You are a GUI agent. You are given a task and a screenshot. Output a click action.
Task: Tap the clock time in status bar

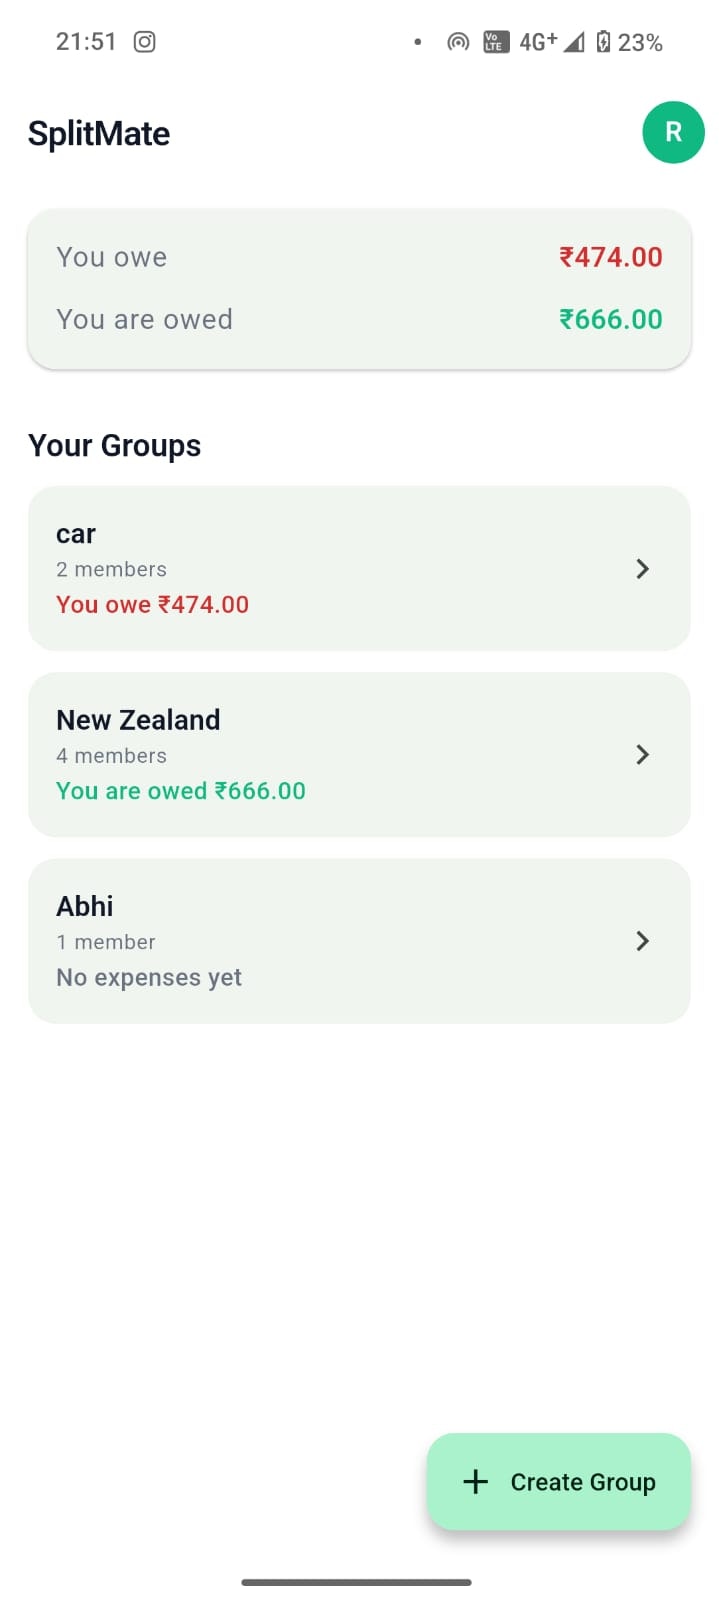click(x=86, y=42)
